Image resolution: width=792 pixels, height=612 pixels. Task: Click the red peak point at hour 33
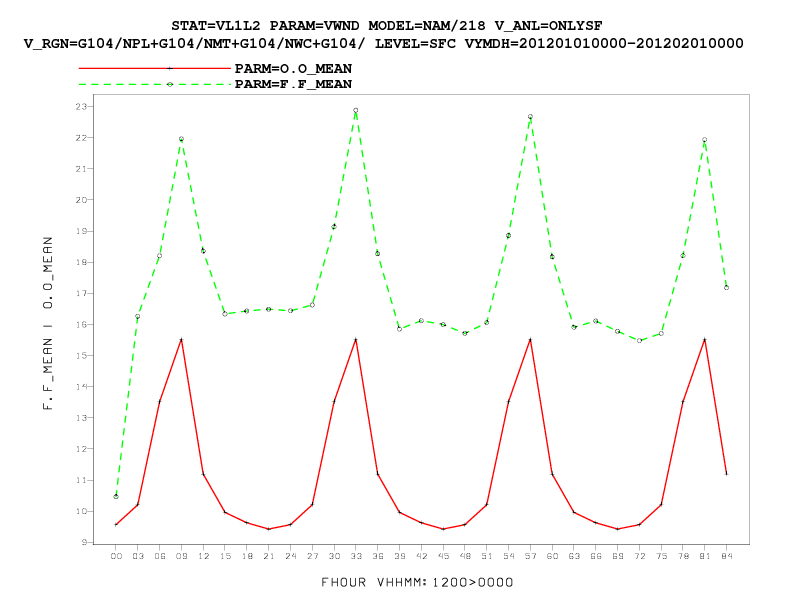click(356, 340)
